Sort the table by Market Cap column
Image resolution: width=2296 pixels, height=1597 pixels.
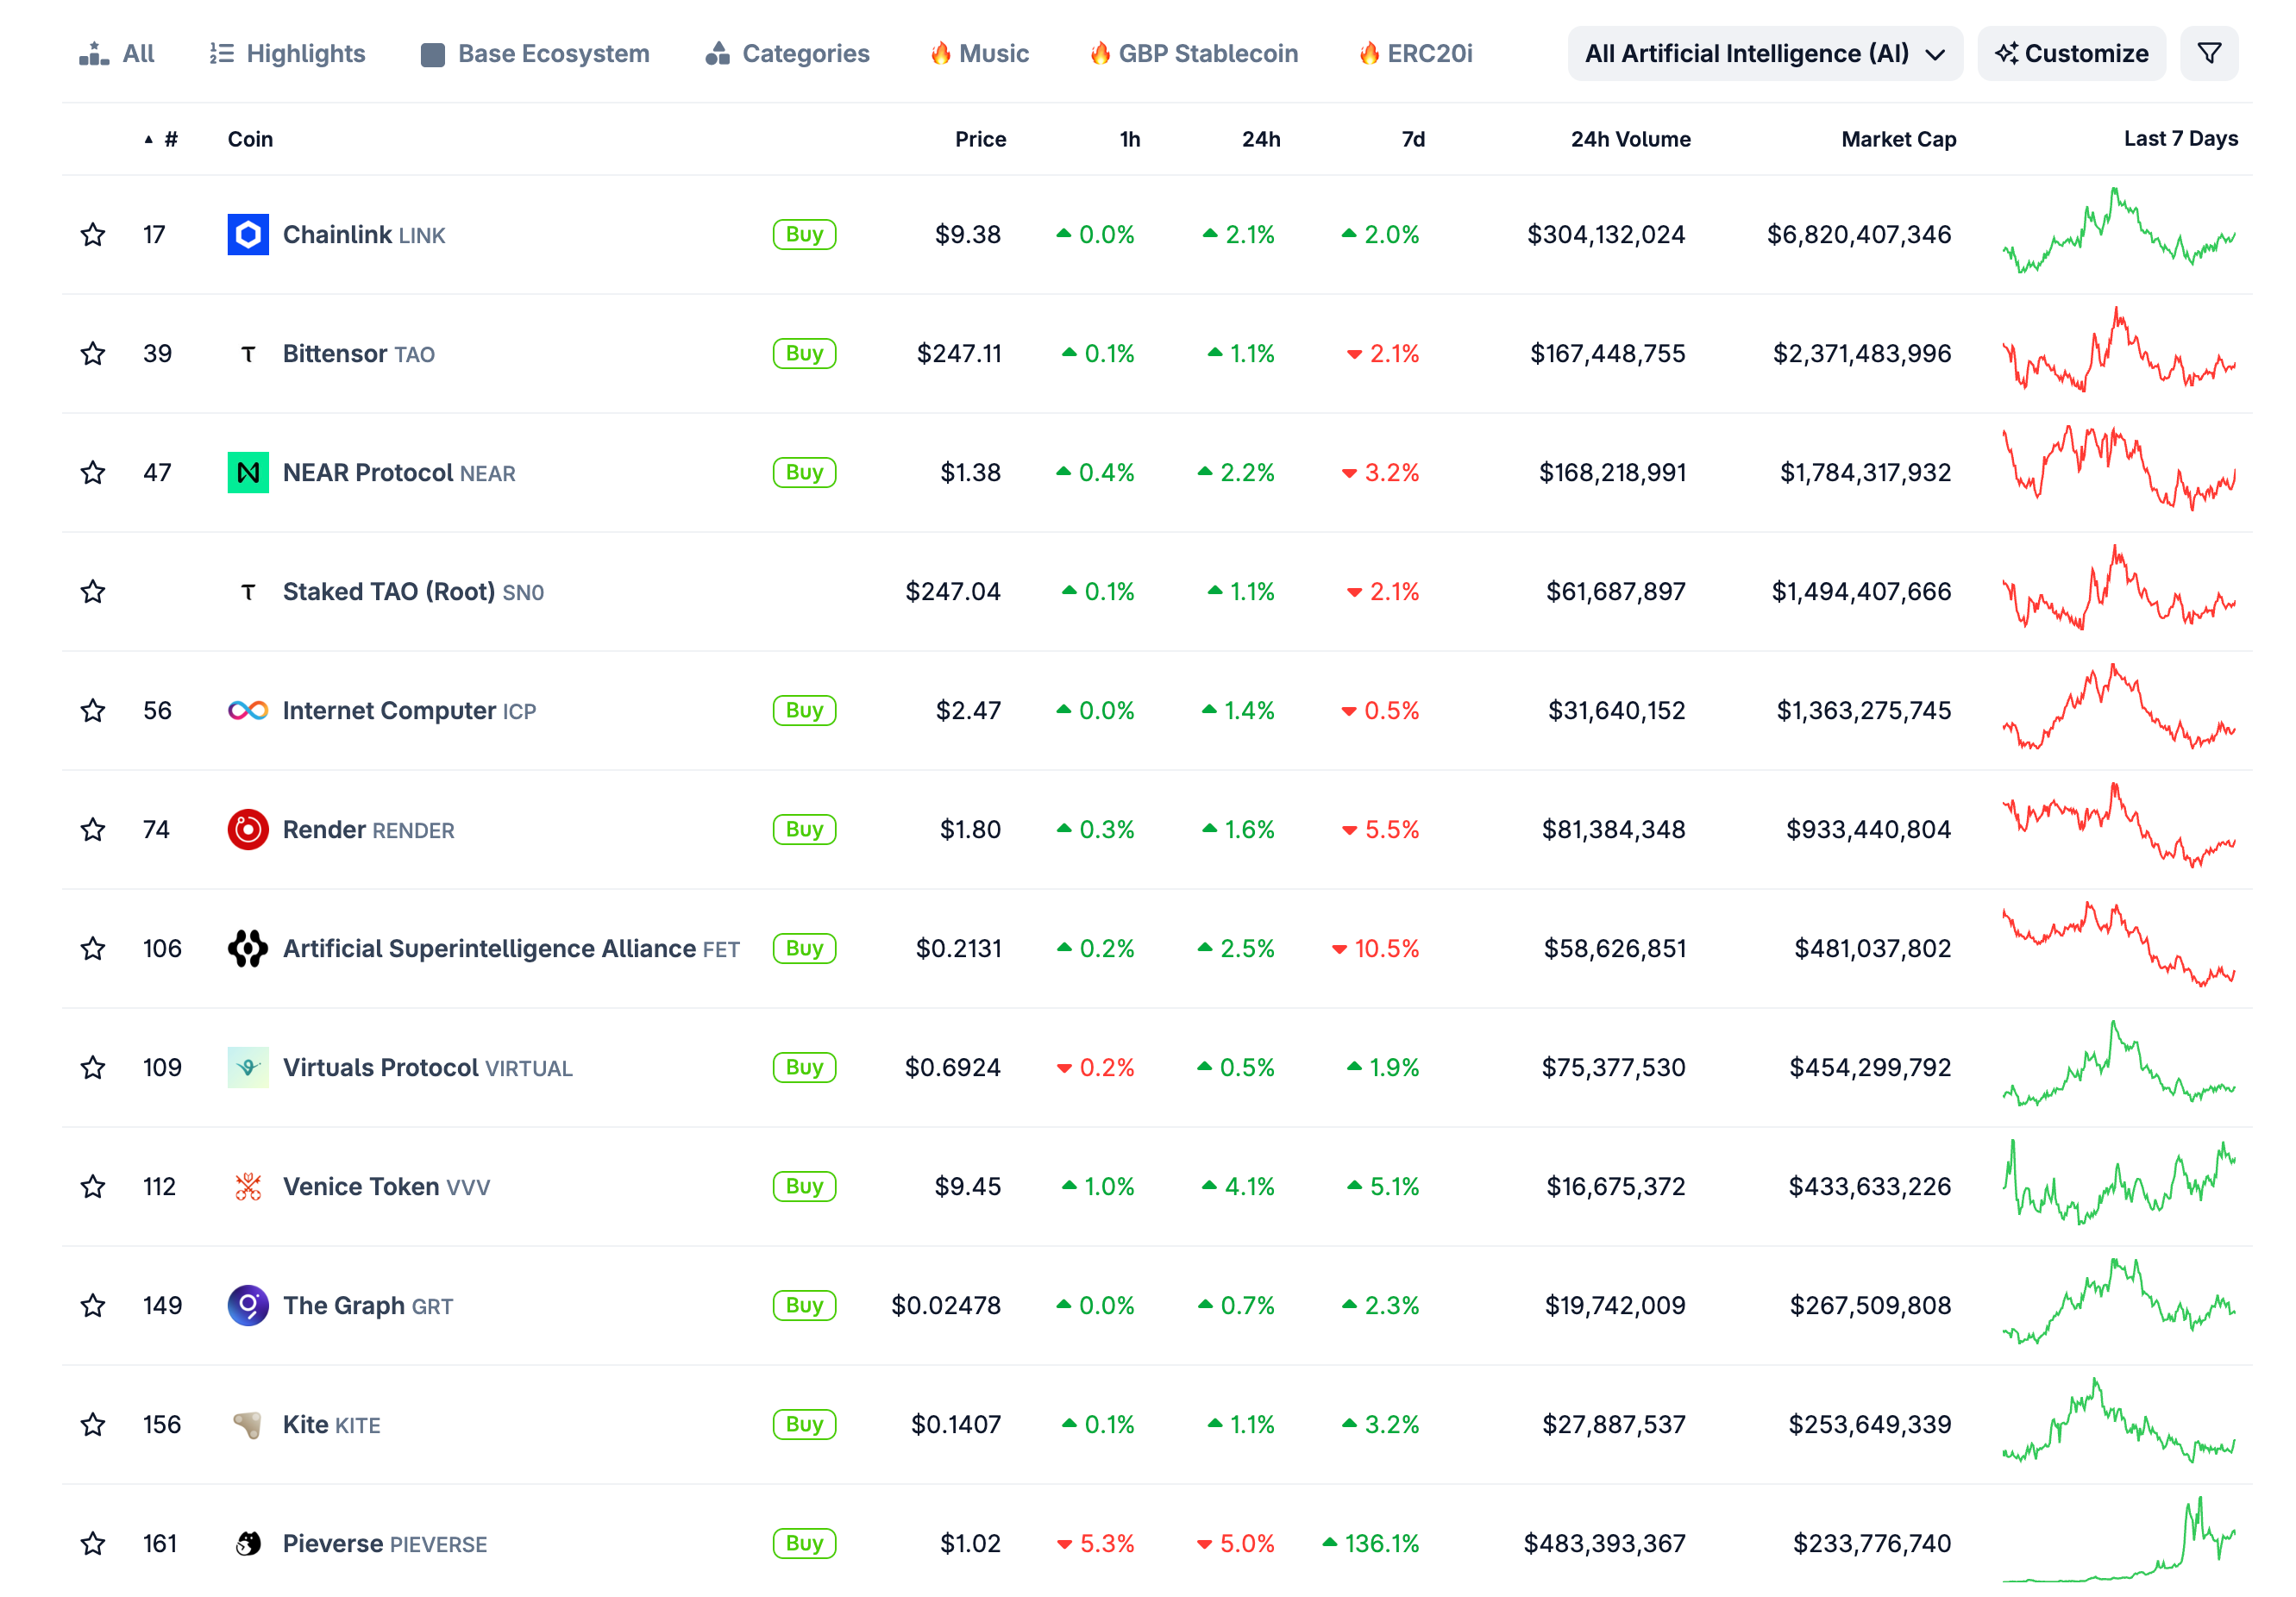coord(1898,140)
